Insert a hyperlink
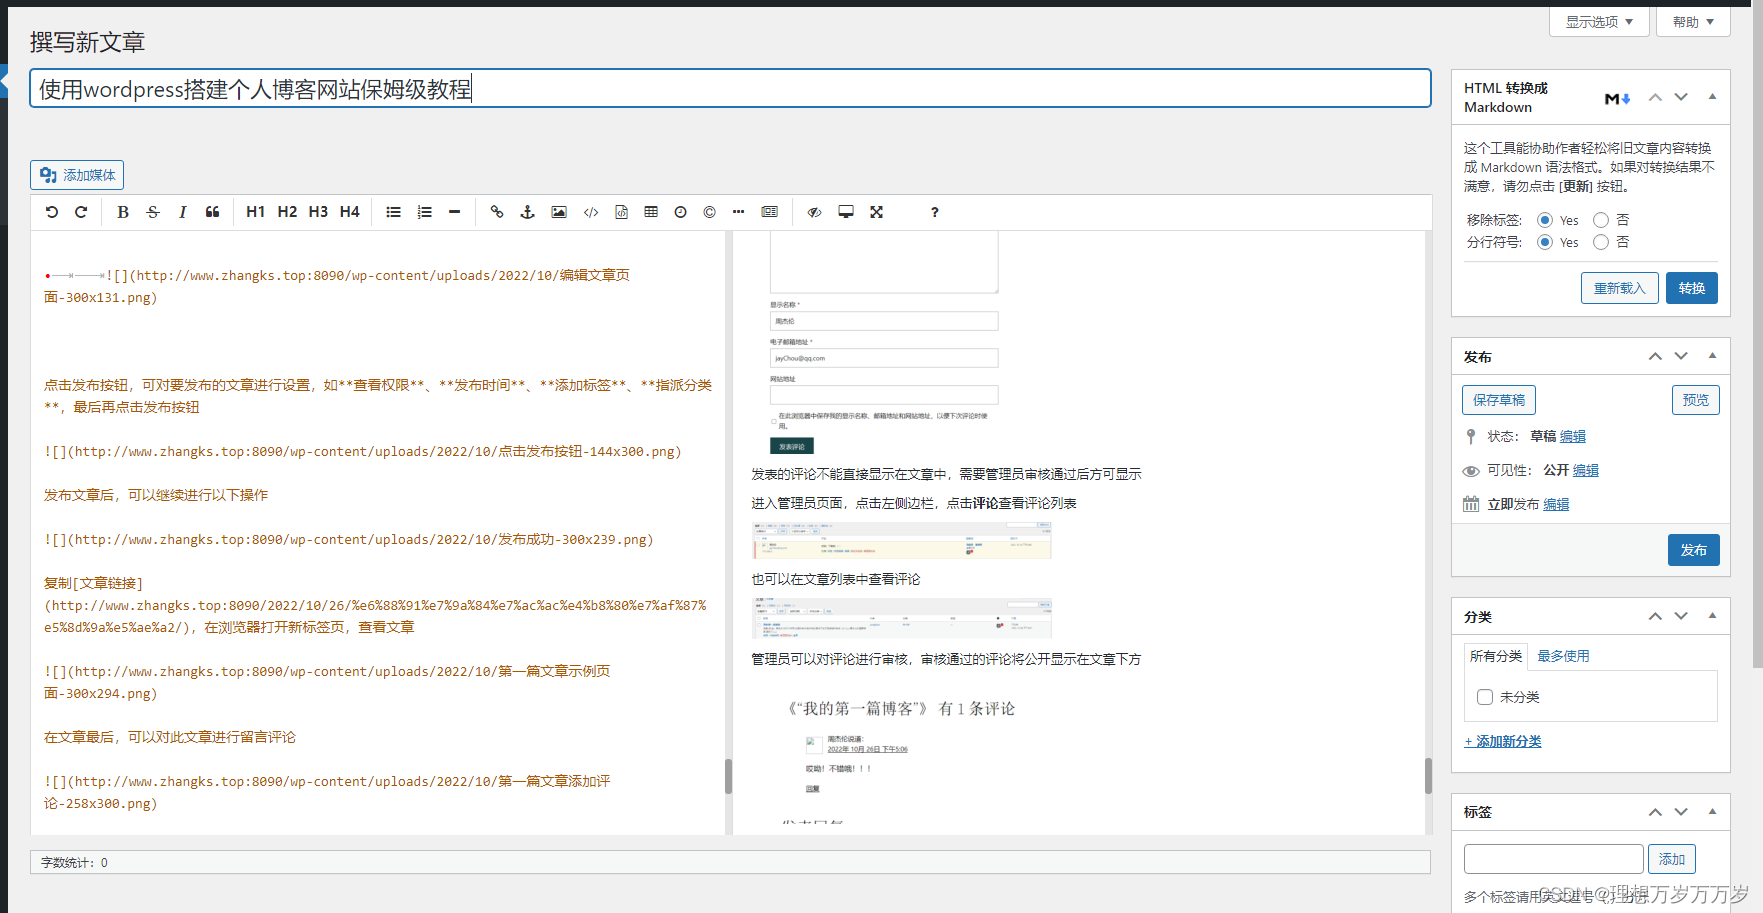 point(497,212)
